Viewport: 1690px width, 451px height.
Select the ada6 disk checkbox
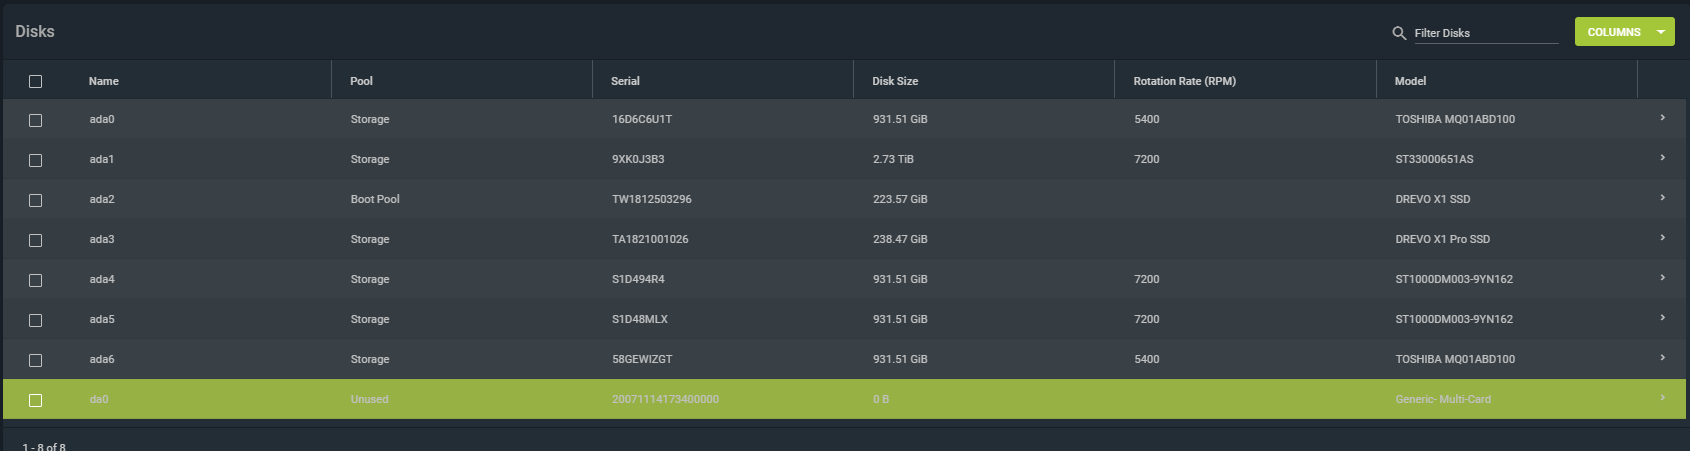[36, 360]
